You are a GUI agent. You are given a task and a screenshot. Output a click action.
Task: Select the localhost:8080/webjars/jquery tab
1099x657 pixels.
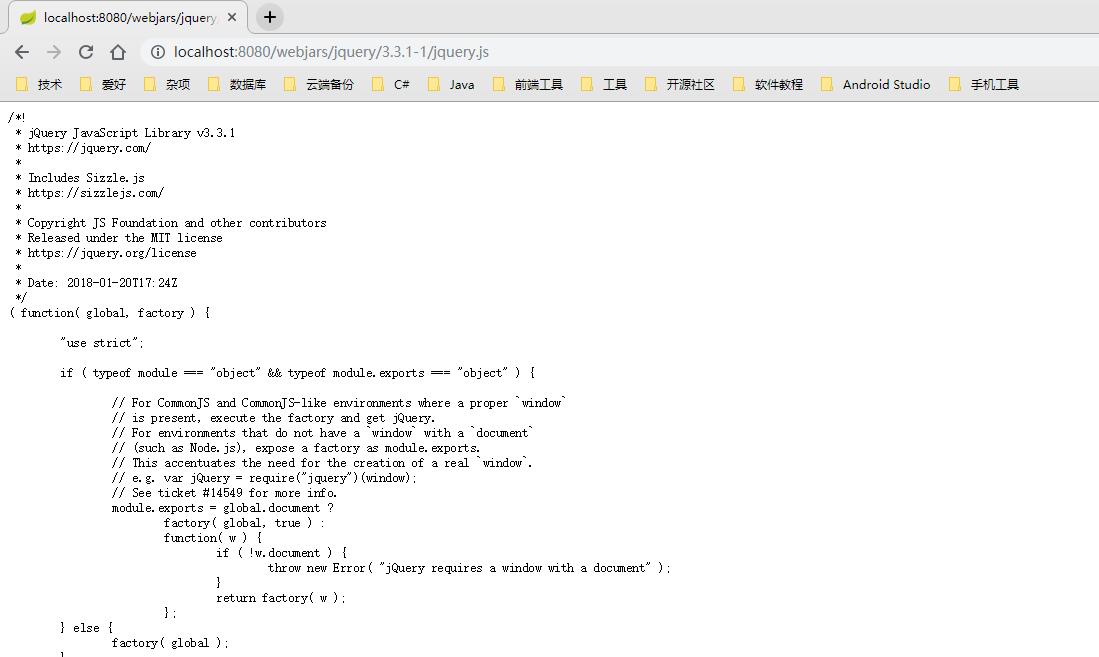[x=128, y=18]
